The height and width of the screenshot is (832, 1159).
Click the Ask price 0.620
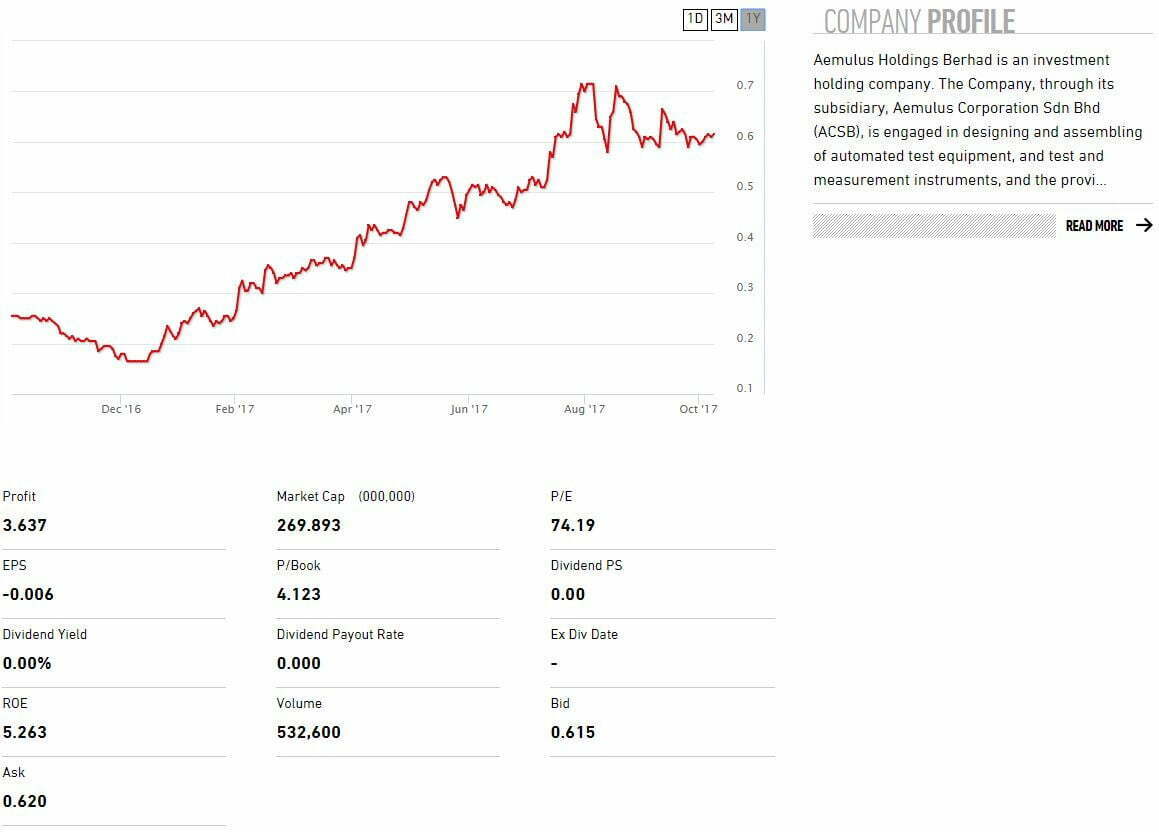pyautogui.click(x=25, y=801)
